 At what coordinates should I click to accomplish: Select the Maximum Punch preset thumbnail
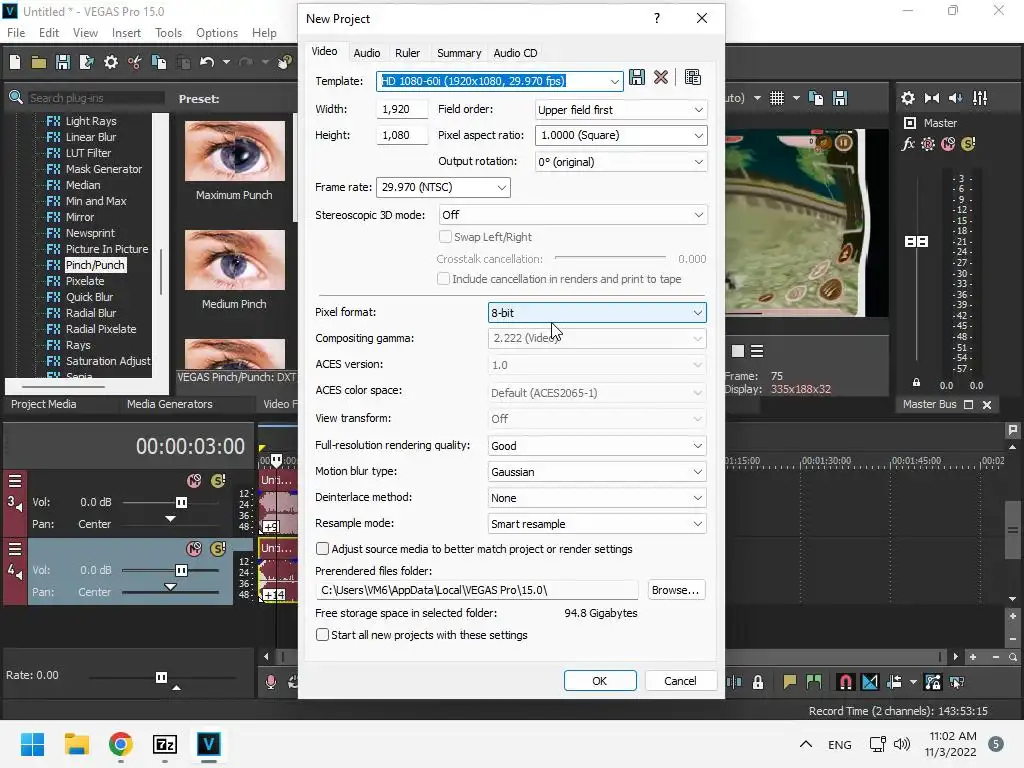point(235,151)
